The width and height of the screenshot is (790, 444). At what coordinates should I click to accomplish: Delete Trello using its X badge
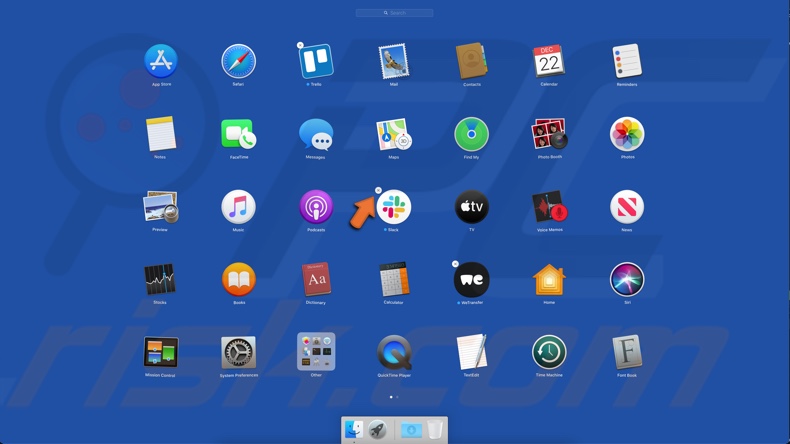(300, 45)
